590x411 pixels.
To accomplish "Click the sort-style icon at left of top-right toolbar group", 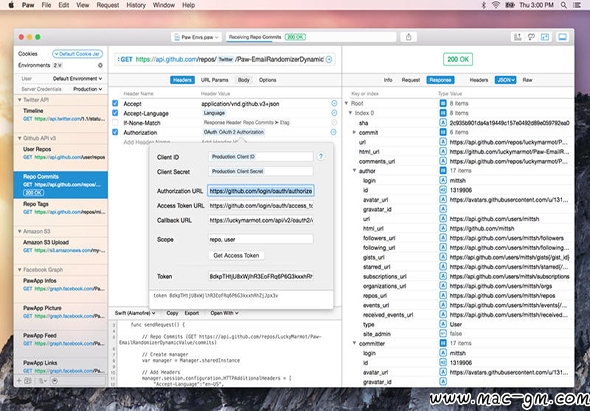I will [518, 37].
